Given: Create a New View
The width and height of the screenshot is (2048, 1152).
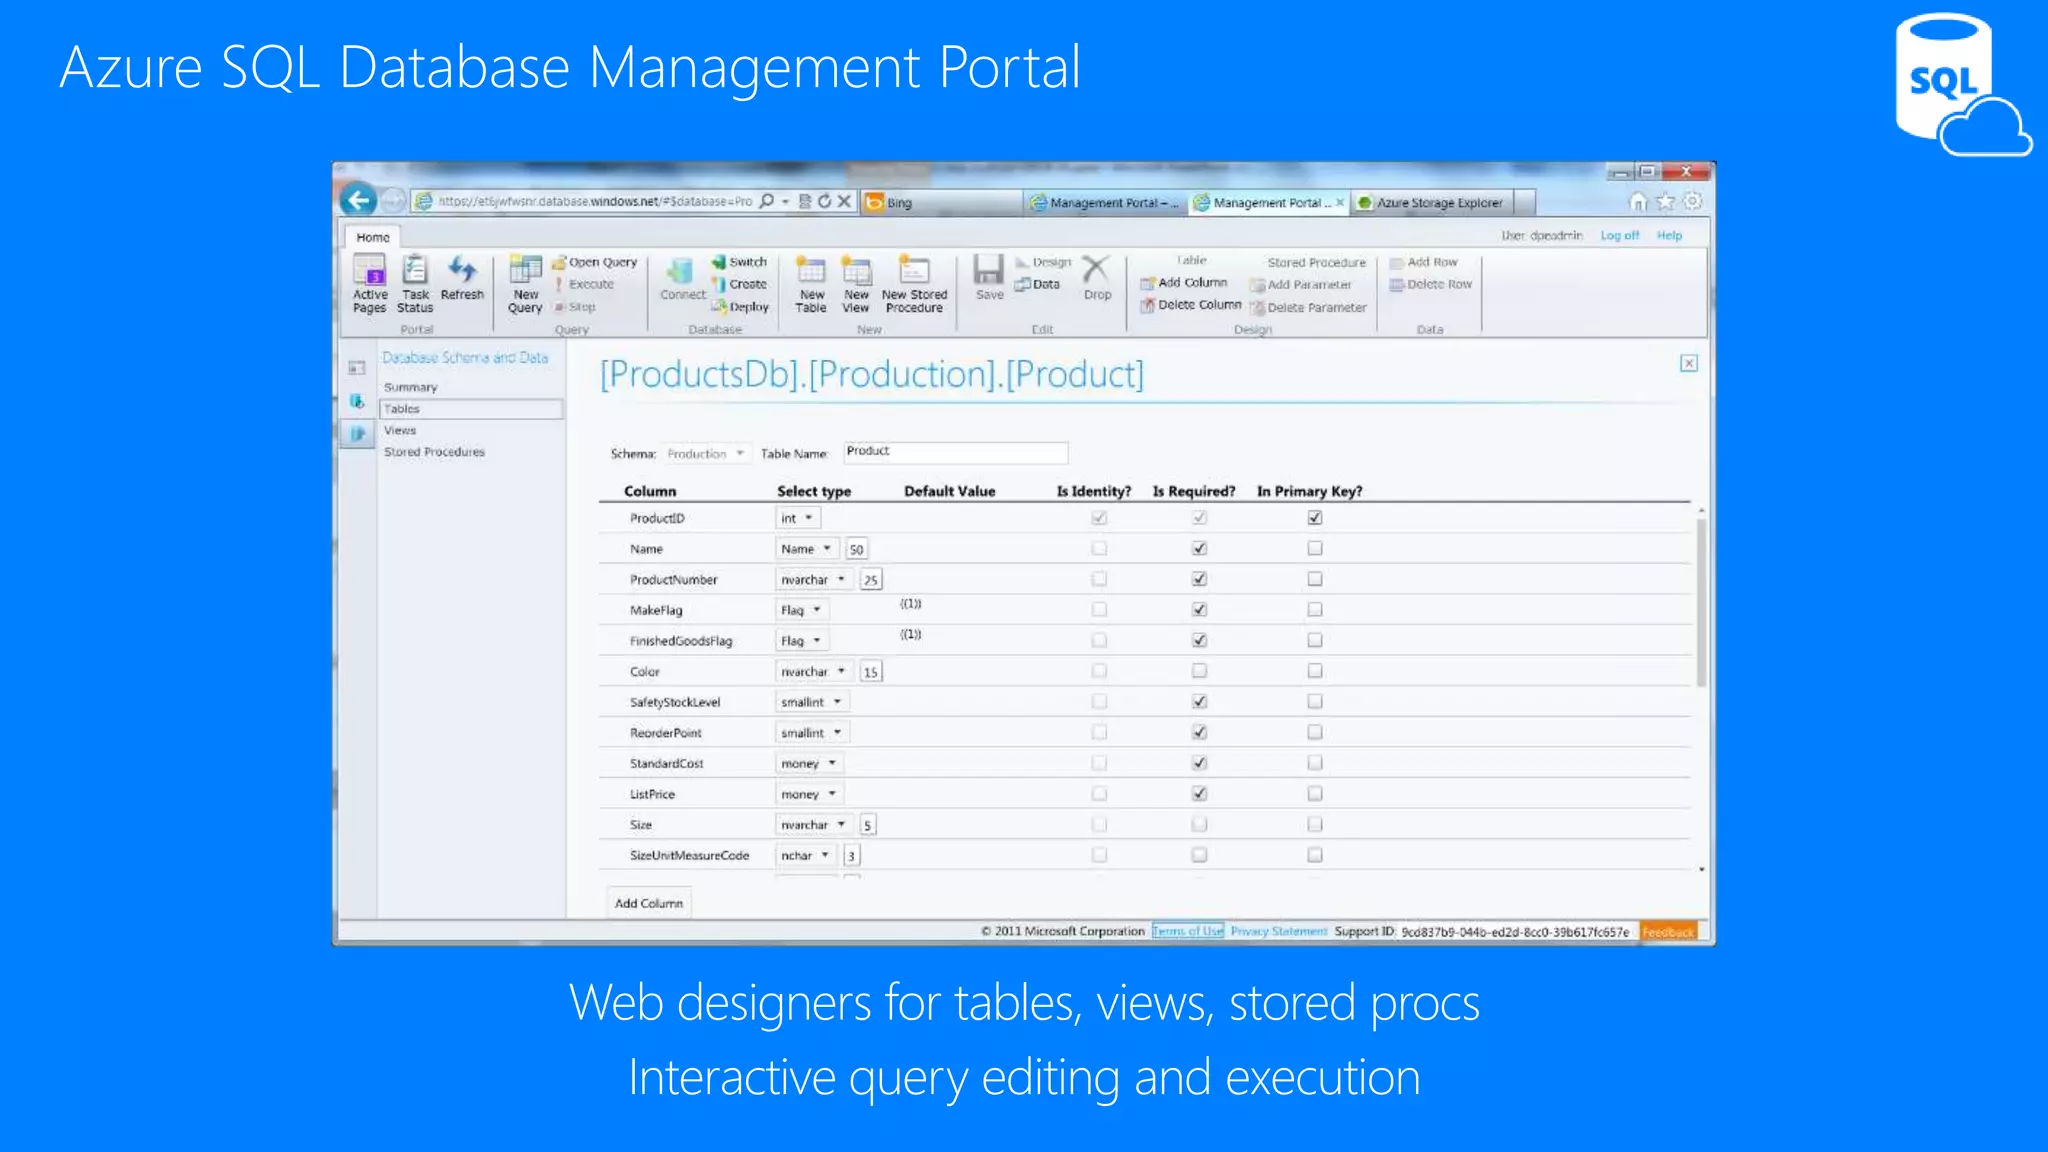Looking at the screenshot, I should coord(856,283).
